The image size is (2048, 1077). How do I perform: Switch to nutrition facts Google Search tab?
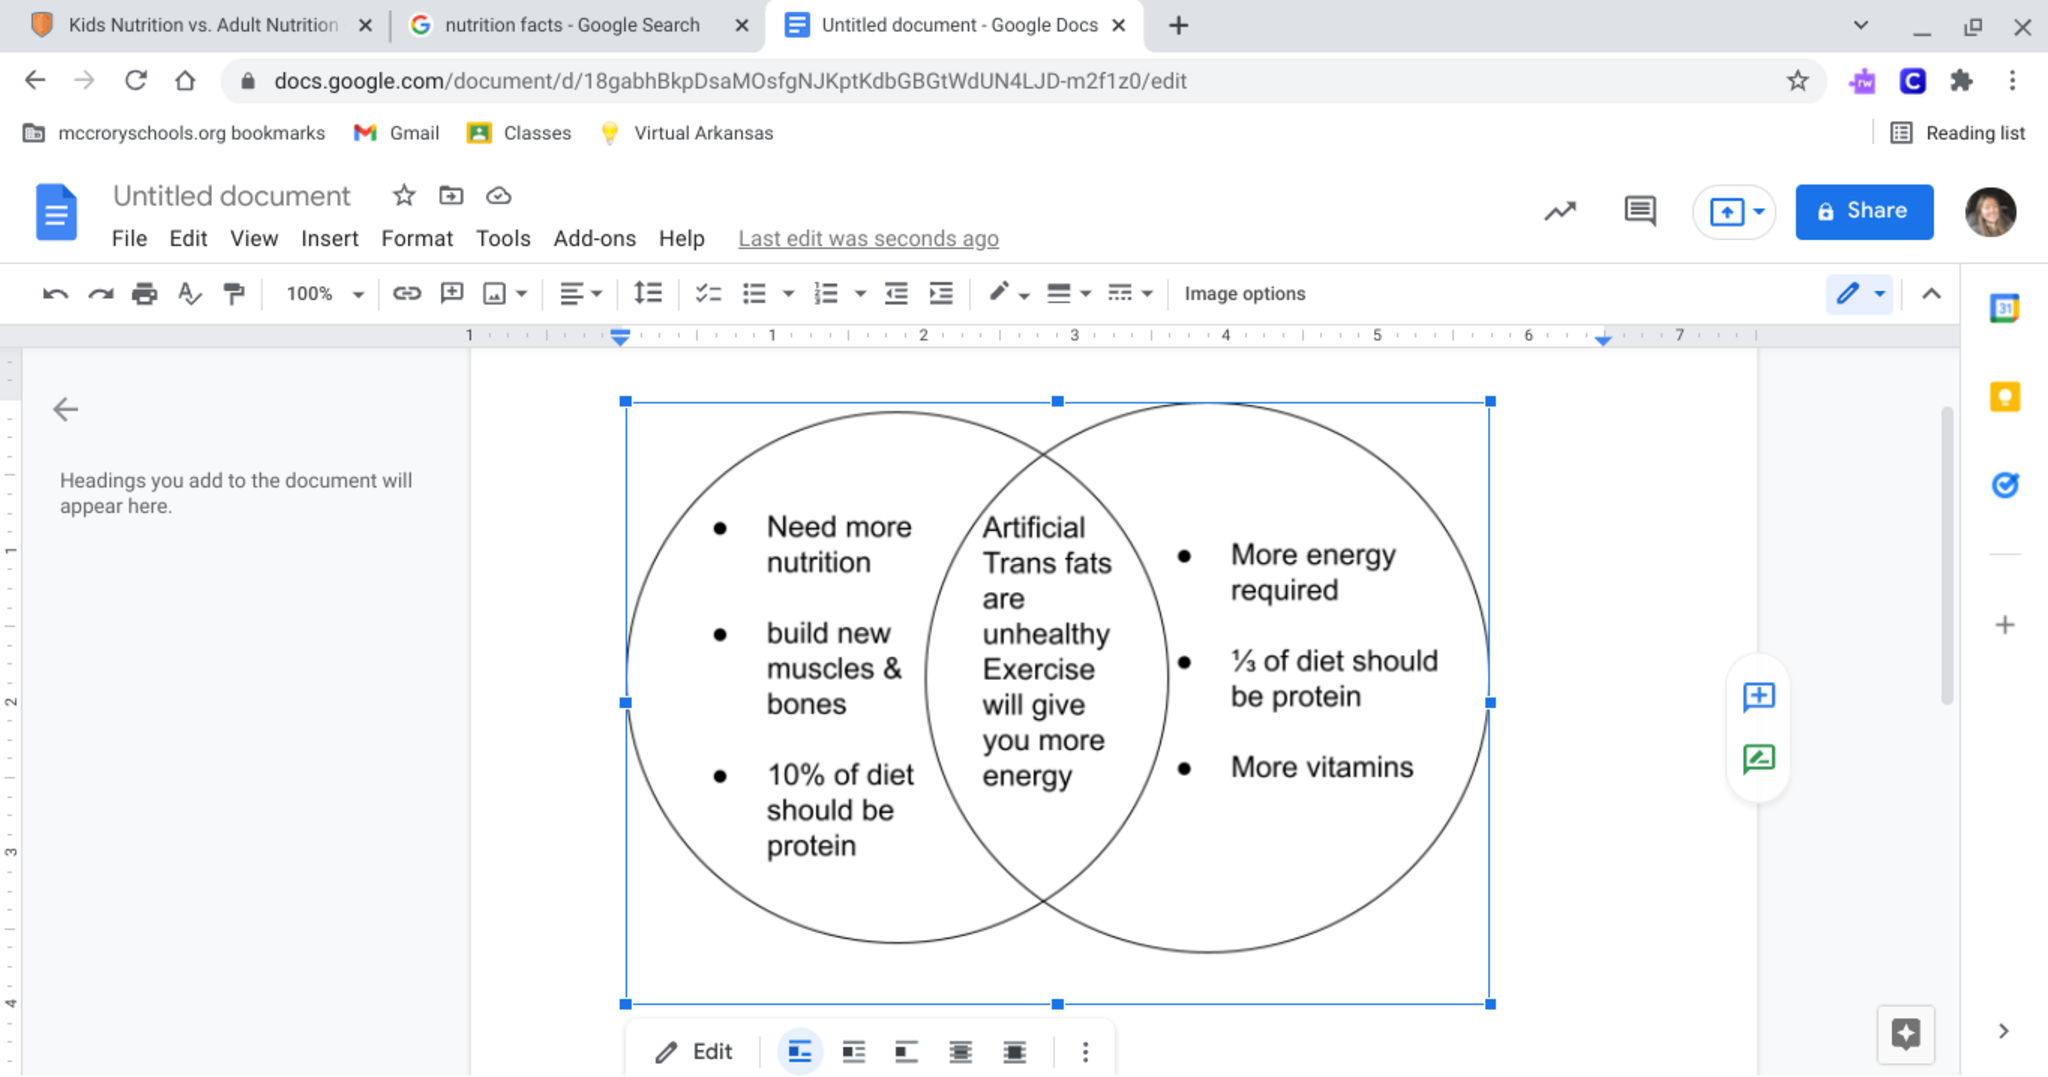572,25
